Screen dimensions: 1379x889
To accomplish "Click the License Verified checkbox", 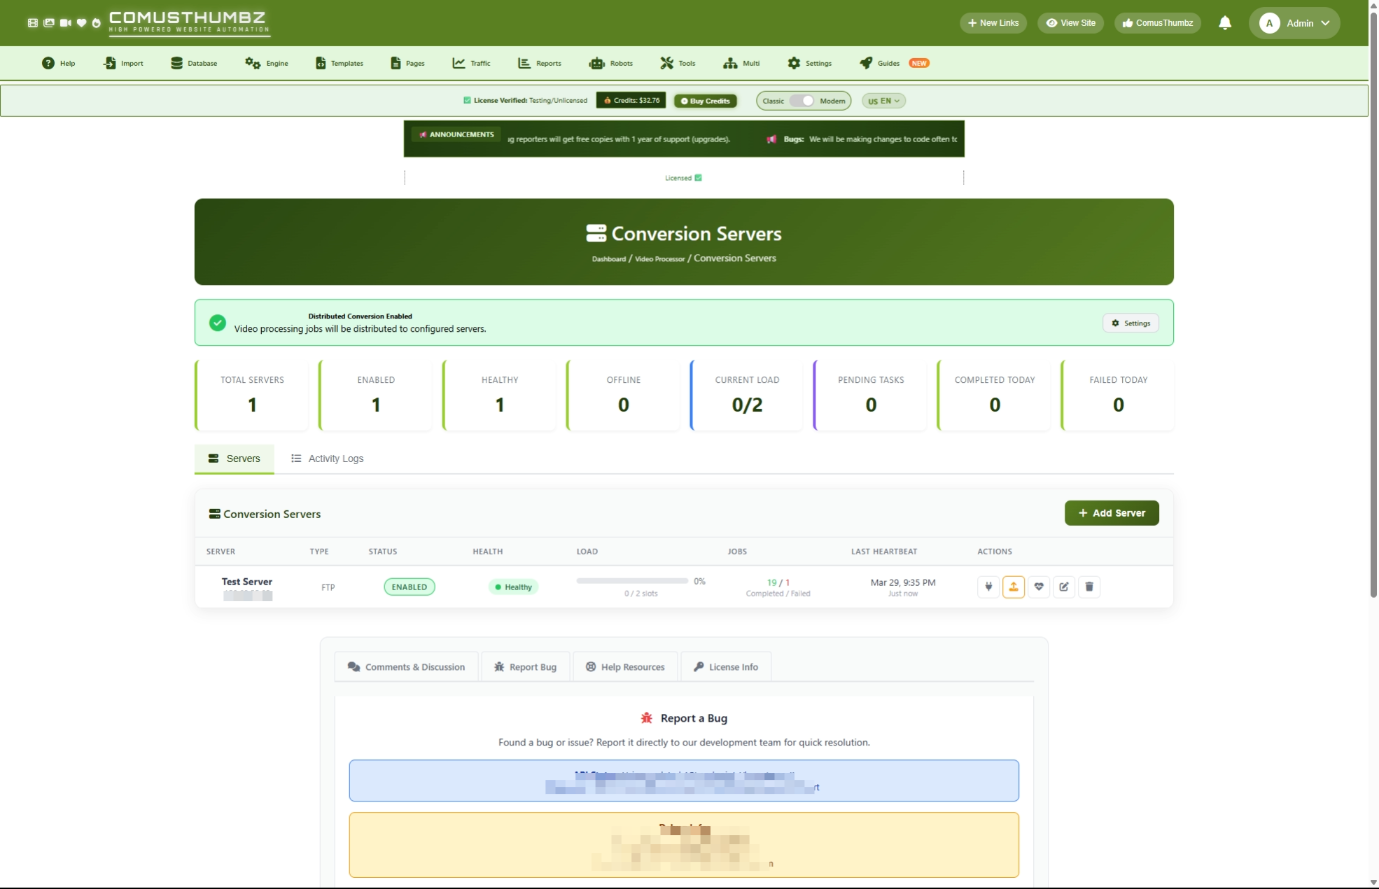I will (467, 101).
